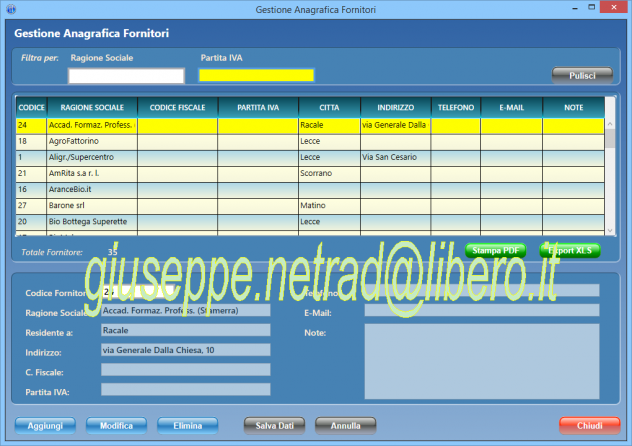The width and height of the screenshot is (632, 446).
Task: Click the Via San Cesario address cell
Action: [x=395, y=158]
